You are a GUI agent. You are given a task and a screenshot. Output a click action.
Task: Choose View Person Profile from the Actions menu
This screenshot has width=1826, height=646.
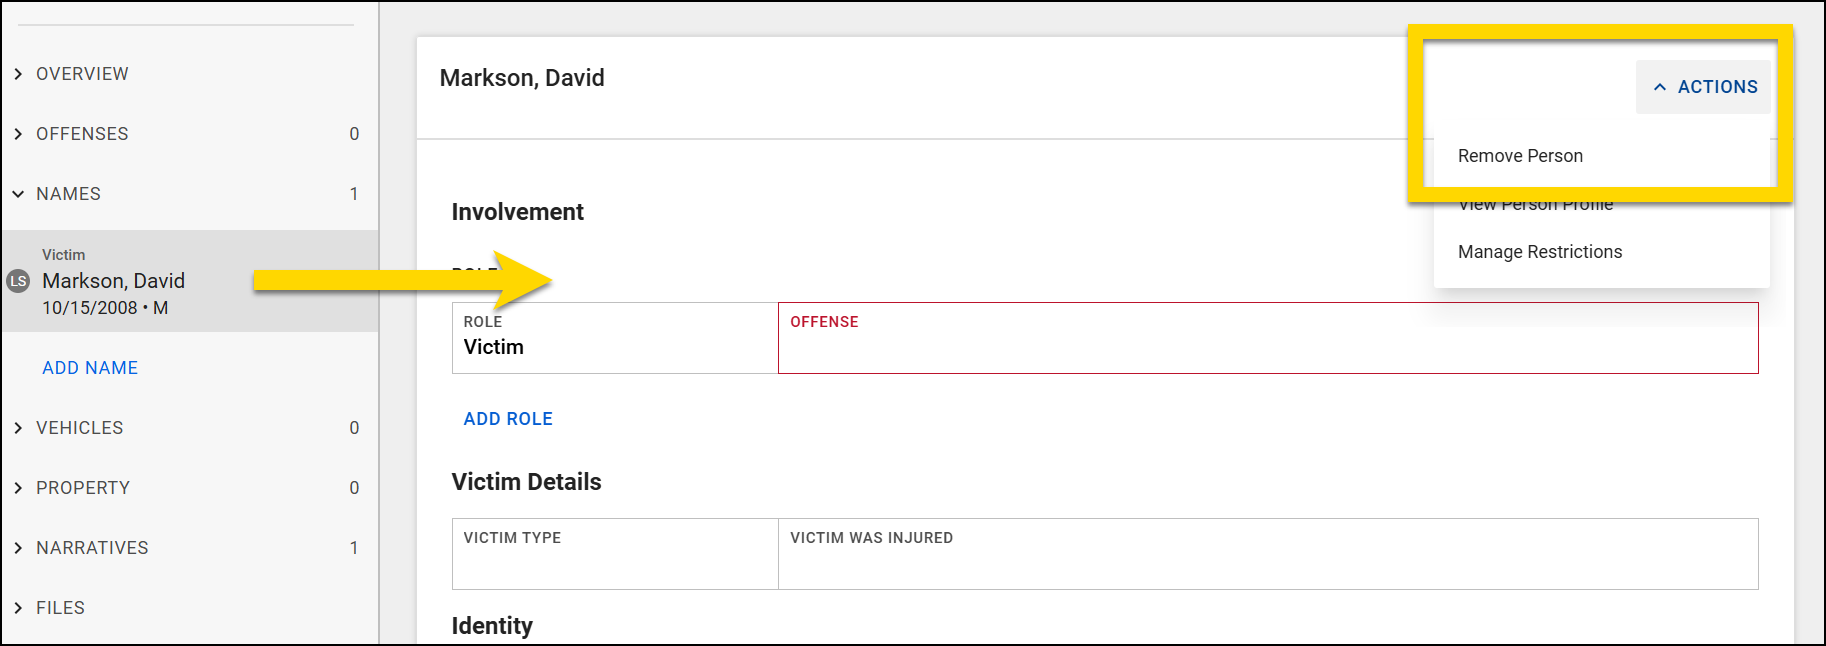1535,204
